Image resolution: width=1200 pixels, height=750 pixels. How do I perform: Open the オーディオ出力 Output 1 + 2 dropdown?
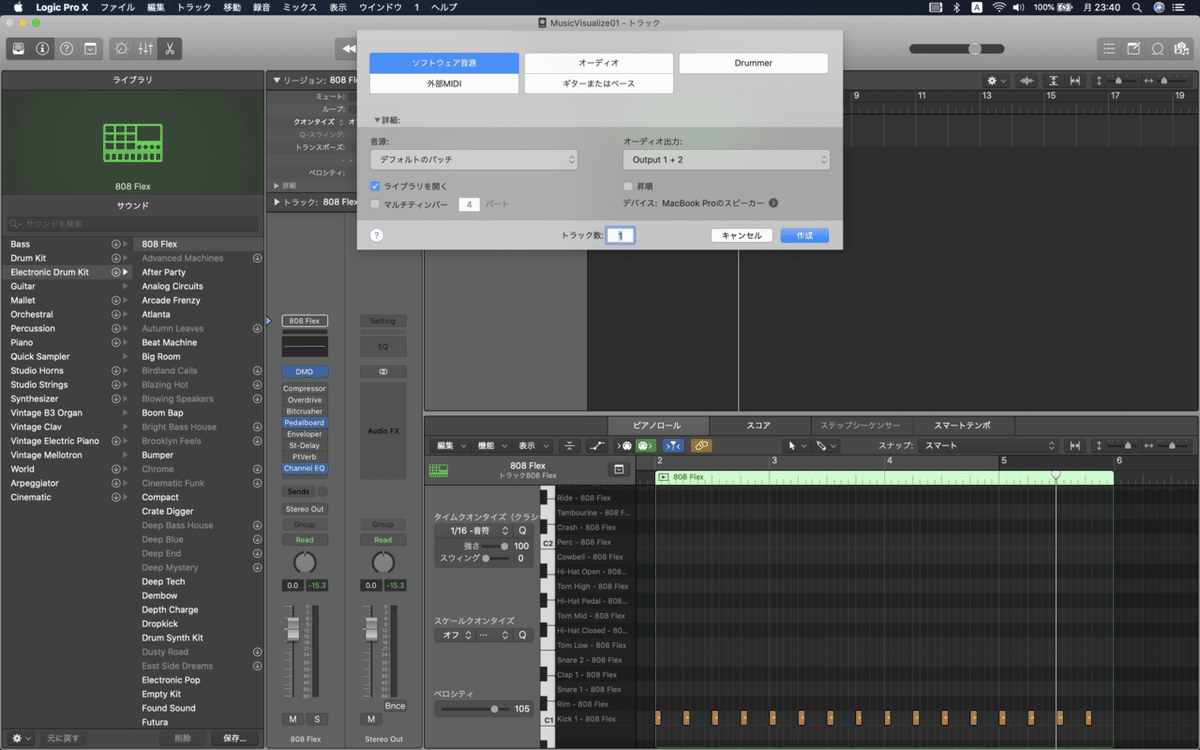(x=727, y=160)
